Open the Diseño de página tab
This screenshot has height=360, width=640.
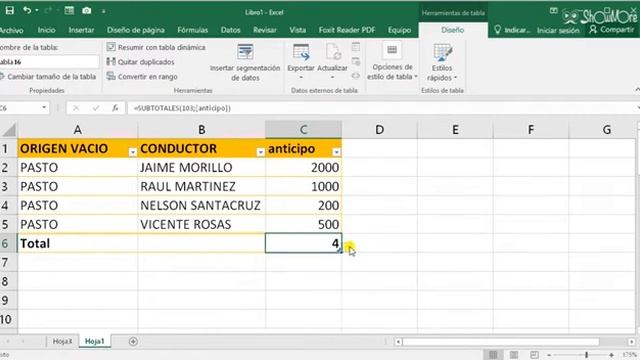pos(136,30)
